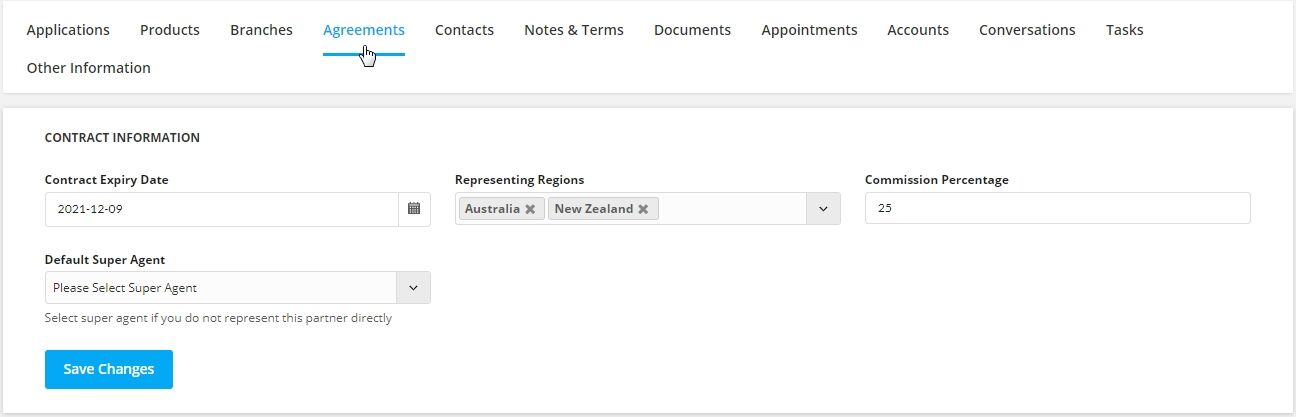Open the Notes & Terms tab

(574, 30)
